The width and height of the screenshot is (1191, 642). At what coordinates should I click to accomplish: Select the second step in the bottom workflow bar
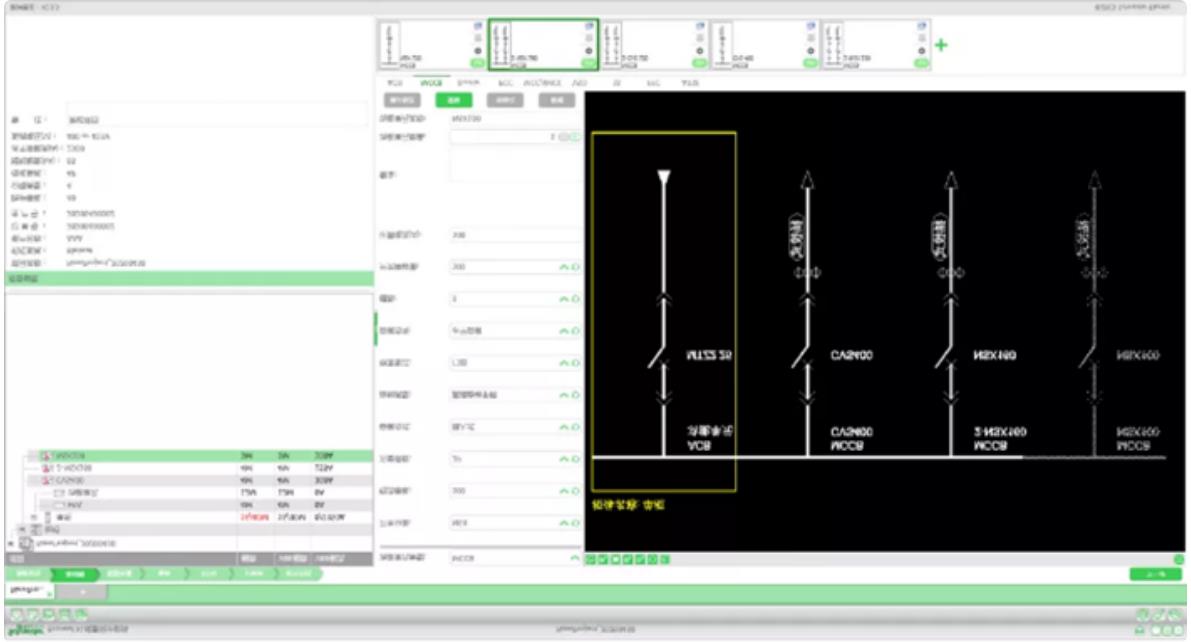tap(74, 575)
